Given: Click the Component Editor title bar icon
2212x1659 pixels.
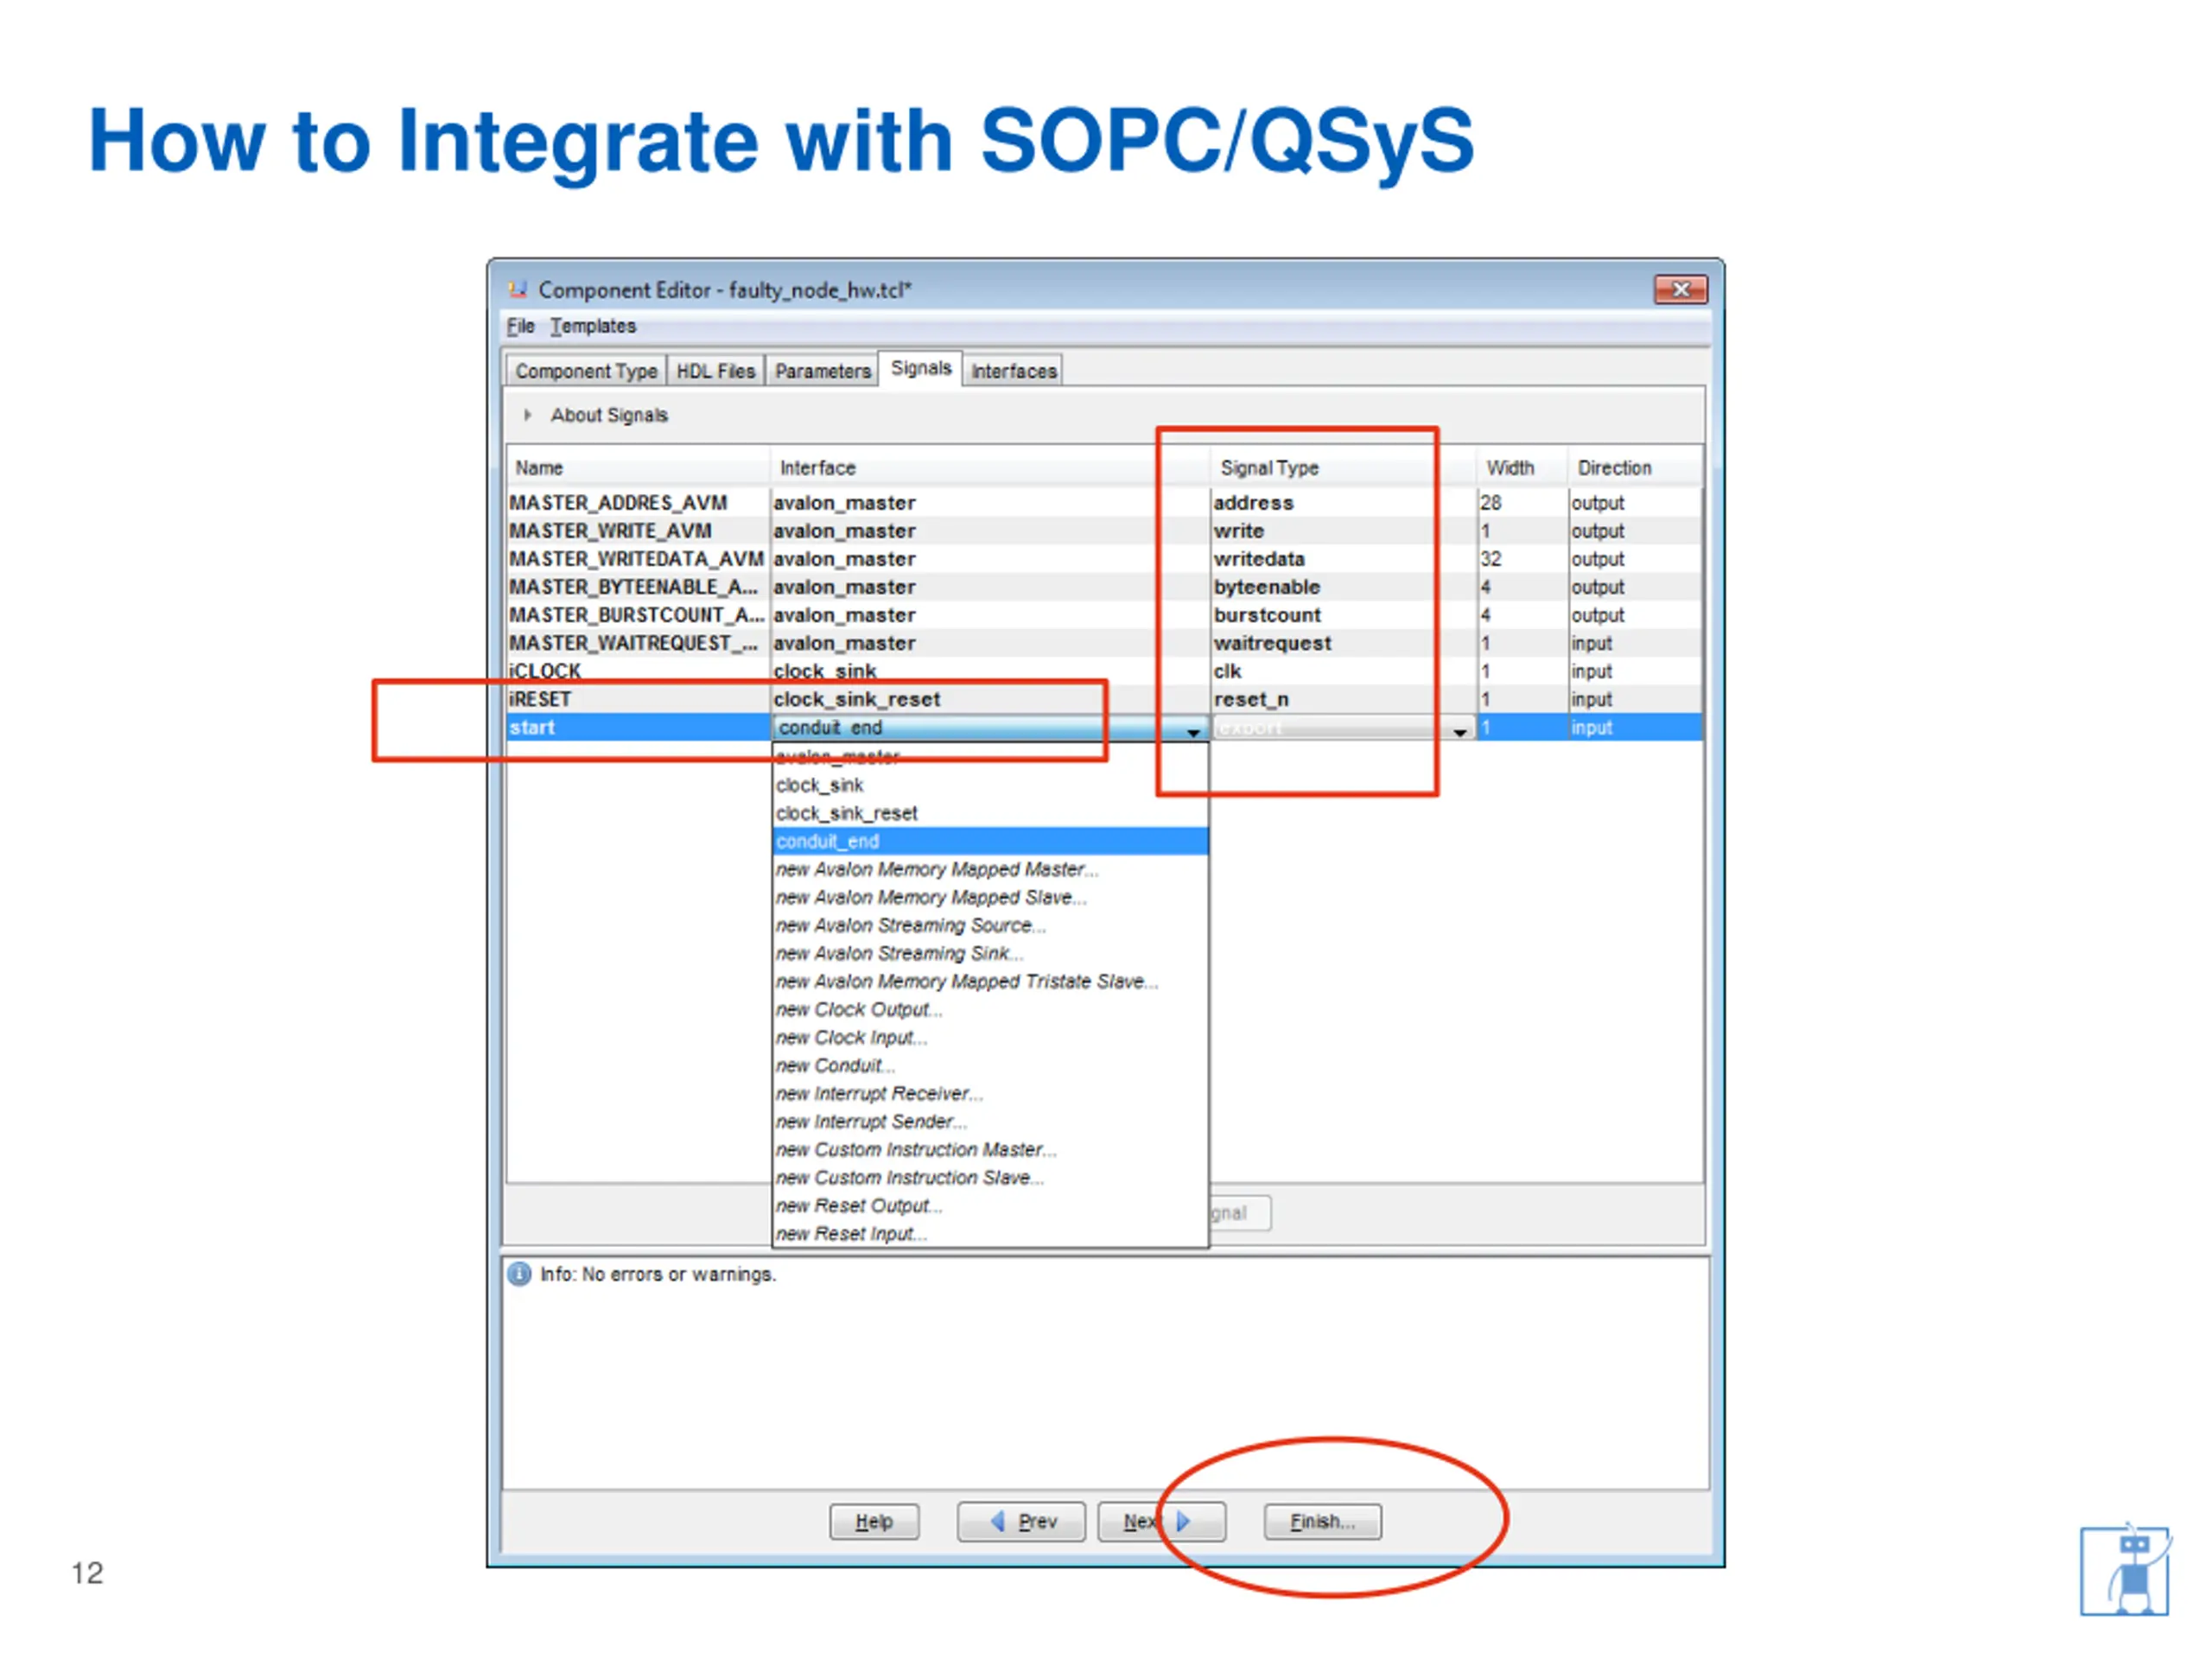Looking at the screenshot, I should click(x=517, y=289).
